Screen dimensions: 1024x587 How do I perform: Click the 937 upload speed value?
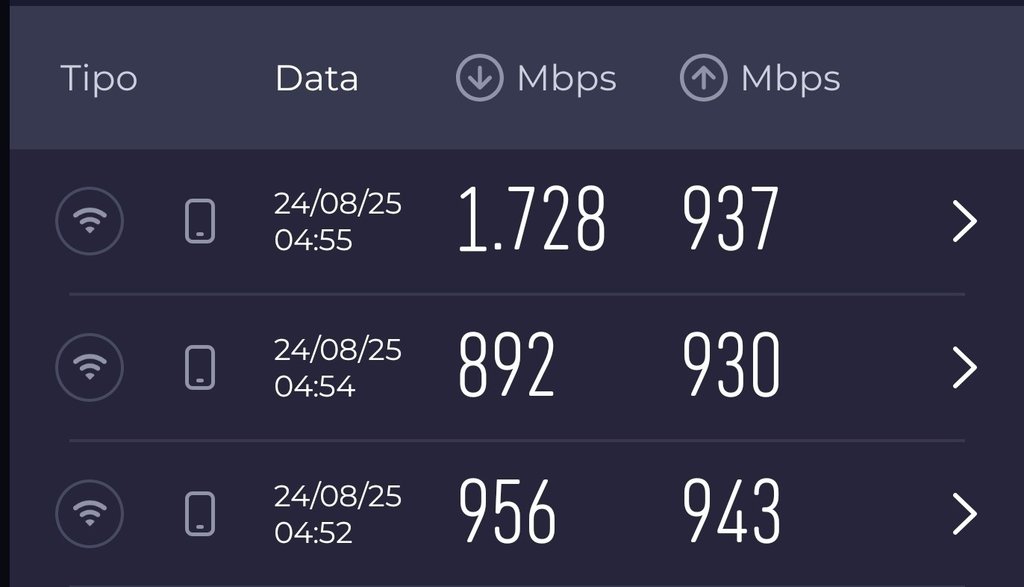point(731,221)
